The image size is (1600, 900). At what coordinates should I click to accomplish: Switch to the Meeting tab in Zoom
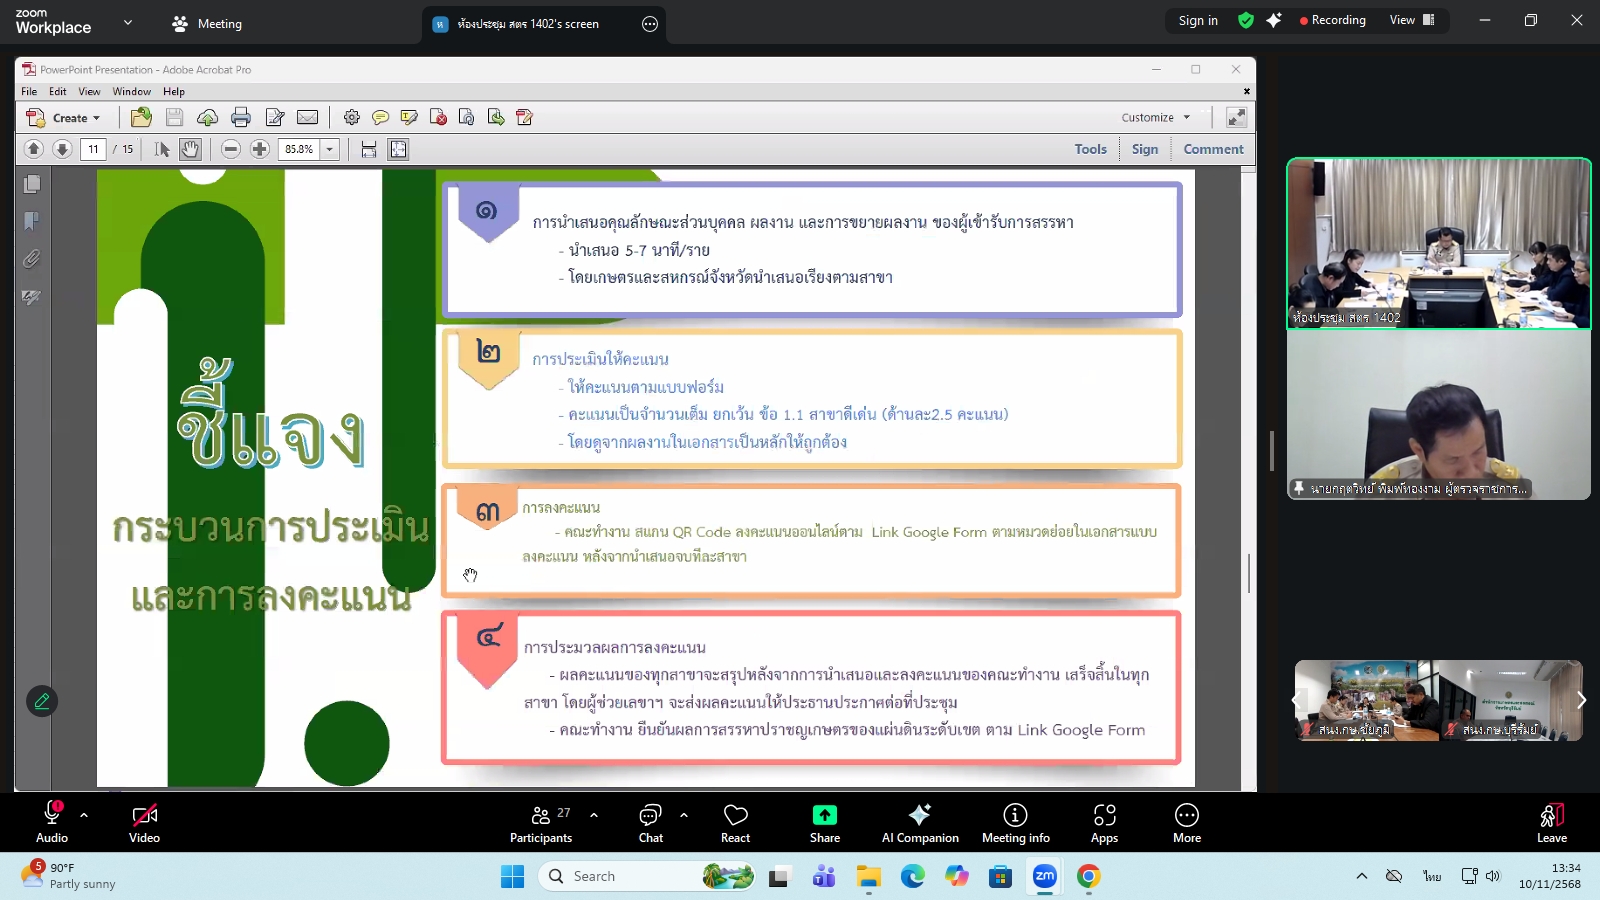pyautogui.click(x=206, y=22)
